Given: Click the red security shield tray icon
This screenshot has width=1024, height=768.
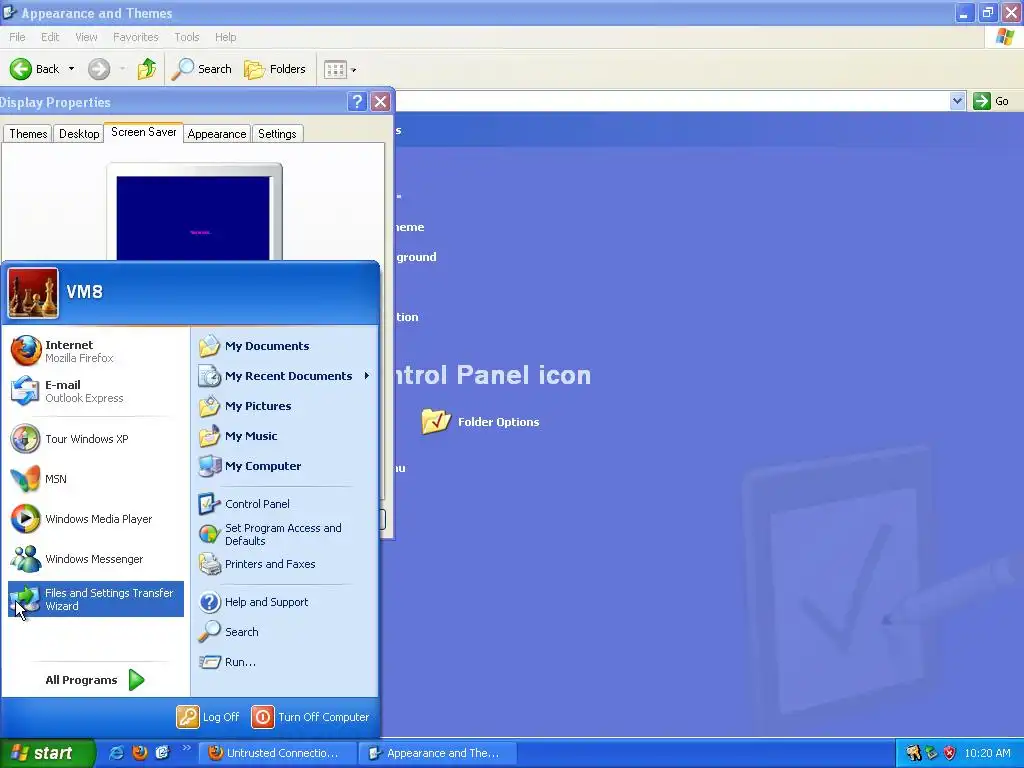Looking at the screenshot, I should (950, 753).
